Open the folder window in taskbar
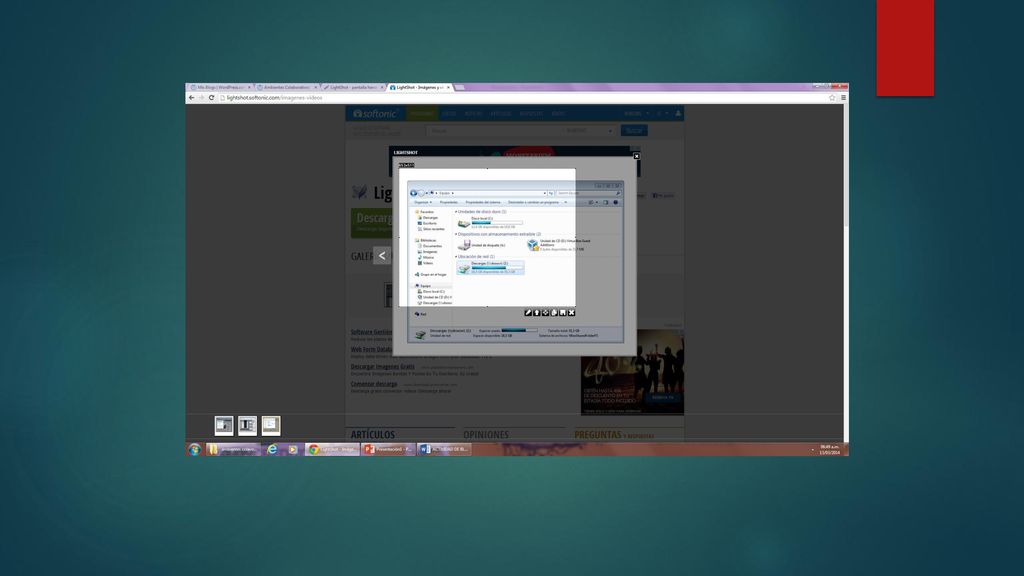 (233, 449)
